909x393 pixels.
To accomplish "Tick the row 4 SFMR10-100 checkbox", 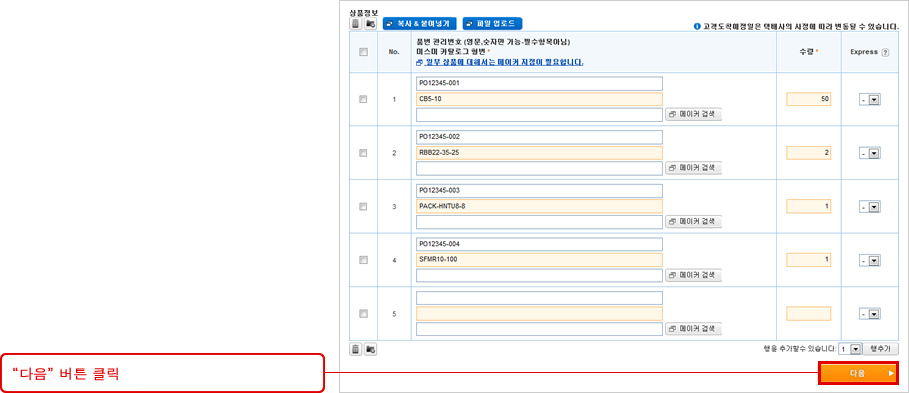I will tap(363, 260).
